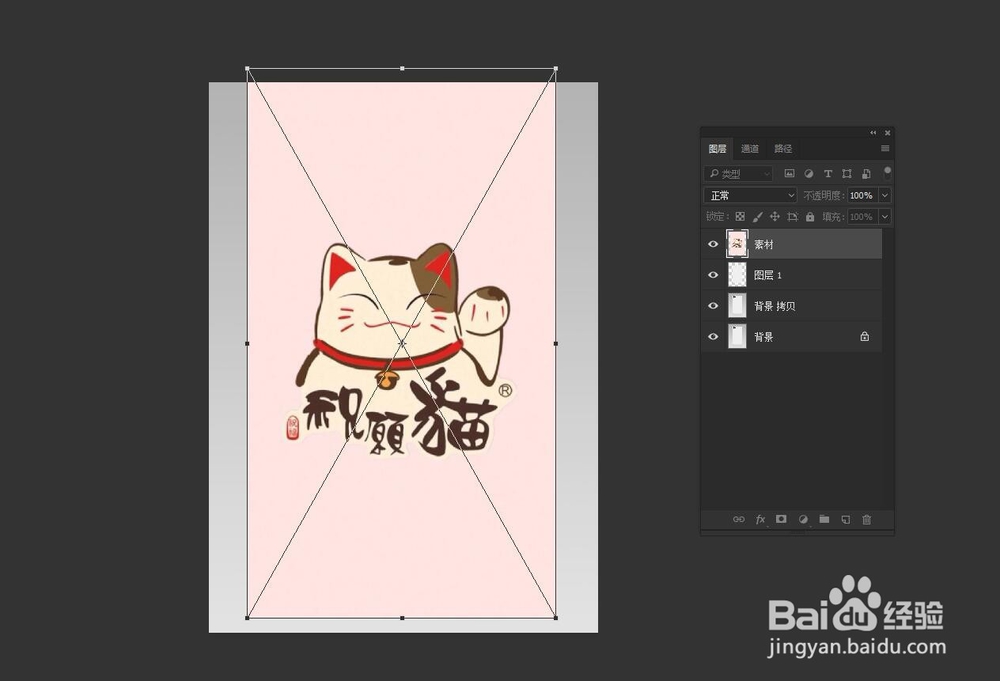Click the top-left transform corner handle

coord(247,68)
